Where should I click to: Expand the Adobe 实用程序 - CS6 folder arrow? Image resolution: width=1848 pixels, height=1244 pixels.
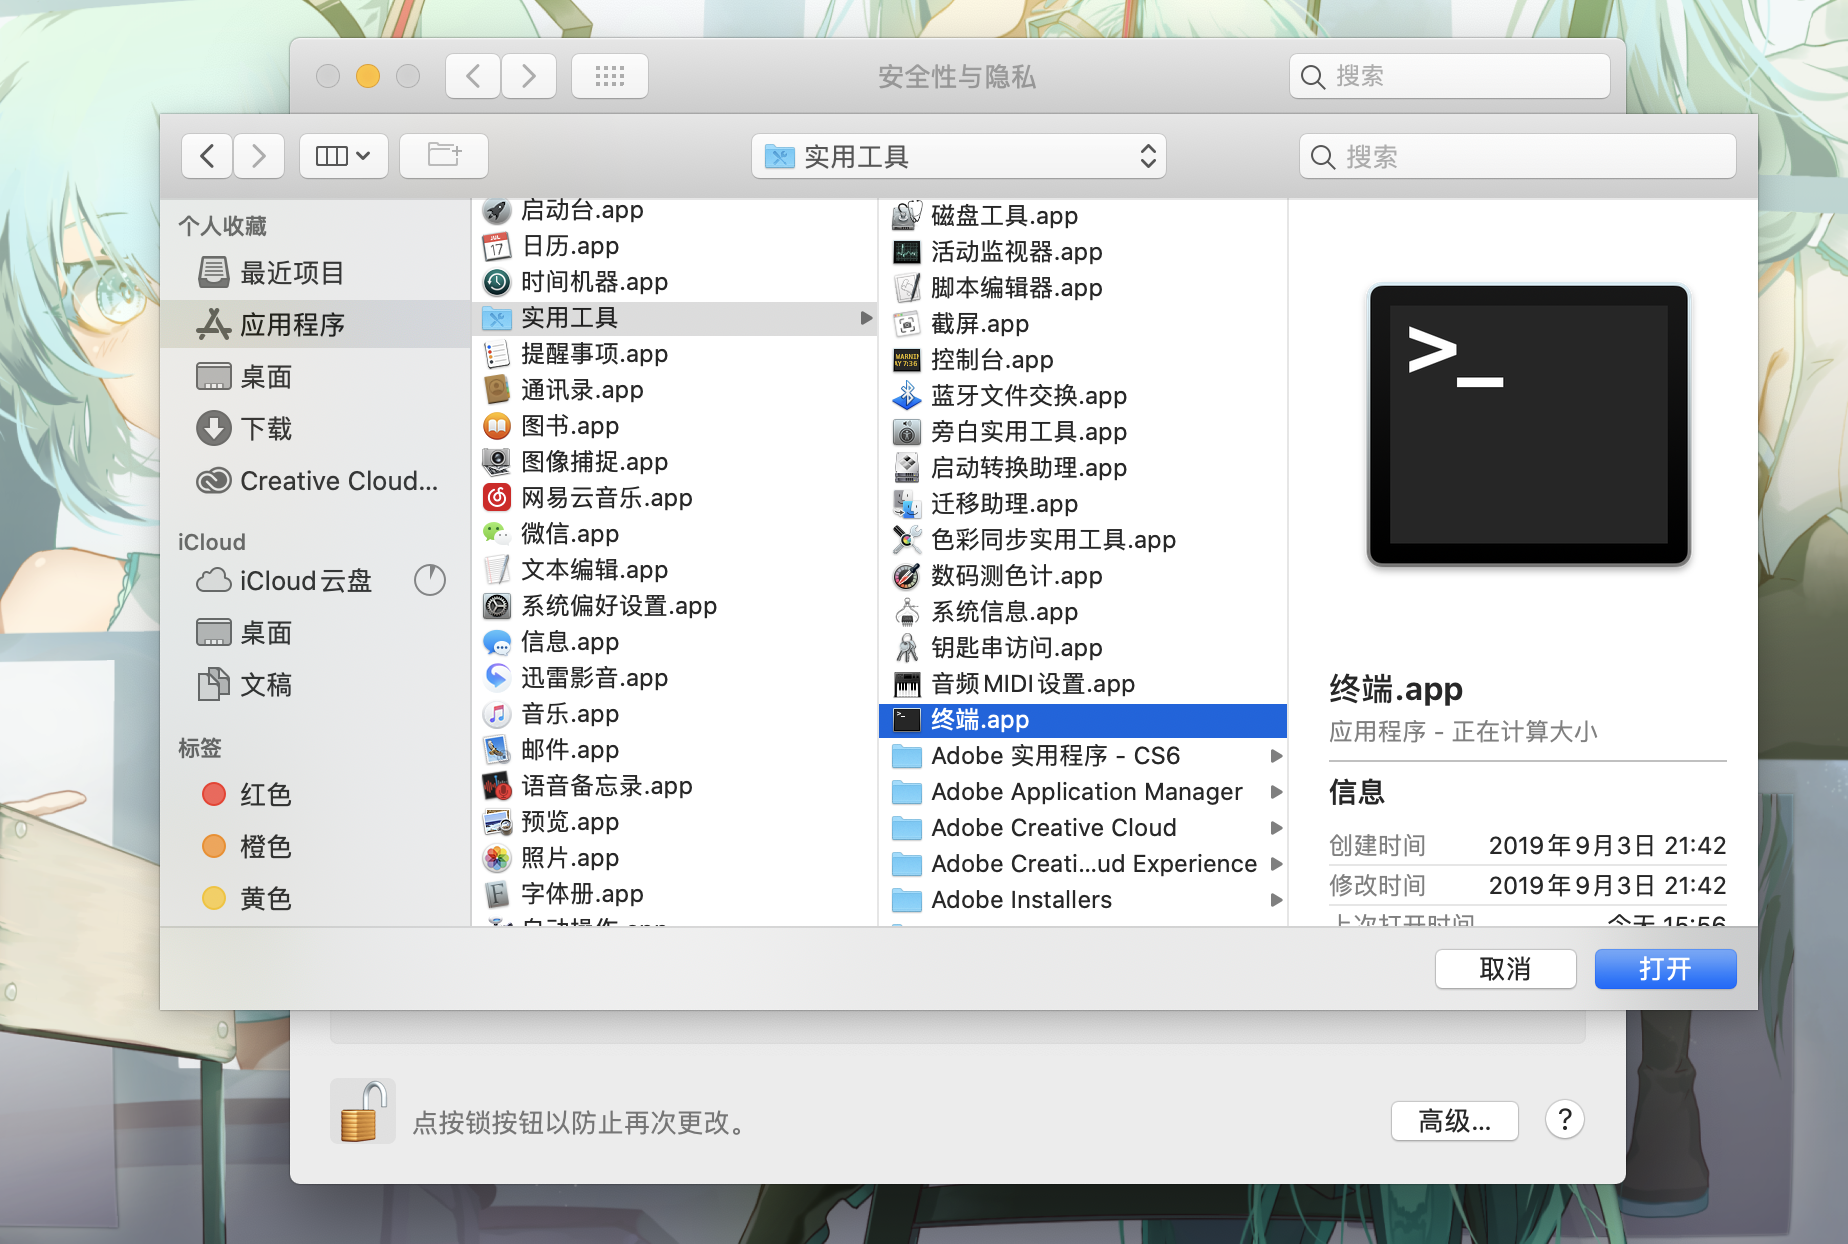click(x=1276, y=756)
